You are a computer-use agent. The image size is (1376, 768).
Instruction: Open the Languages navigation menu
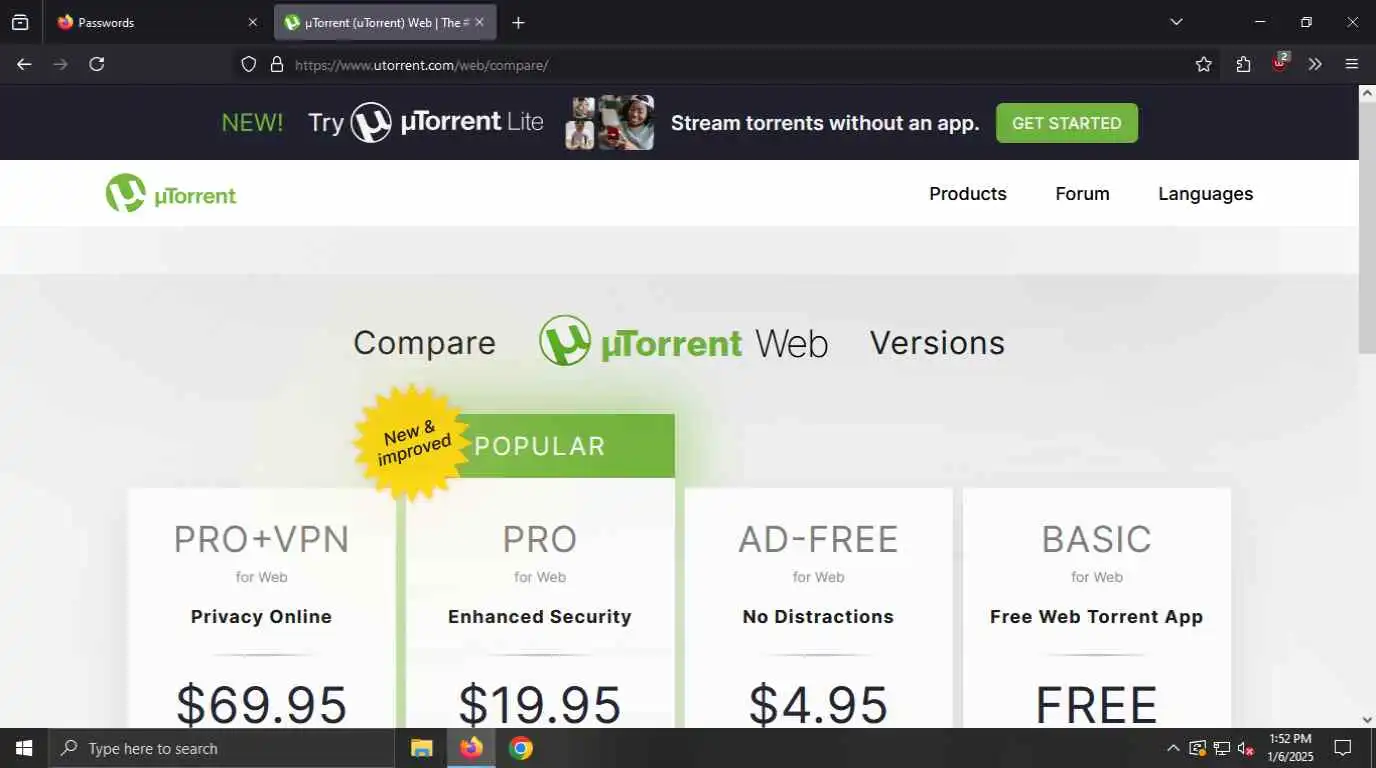1205,194
